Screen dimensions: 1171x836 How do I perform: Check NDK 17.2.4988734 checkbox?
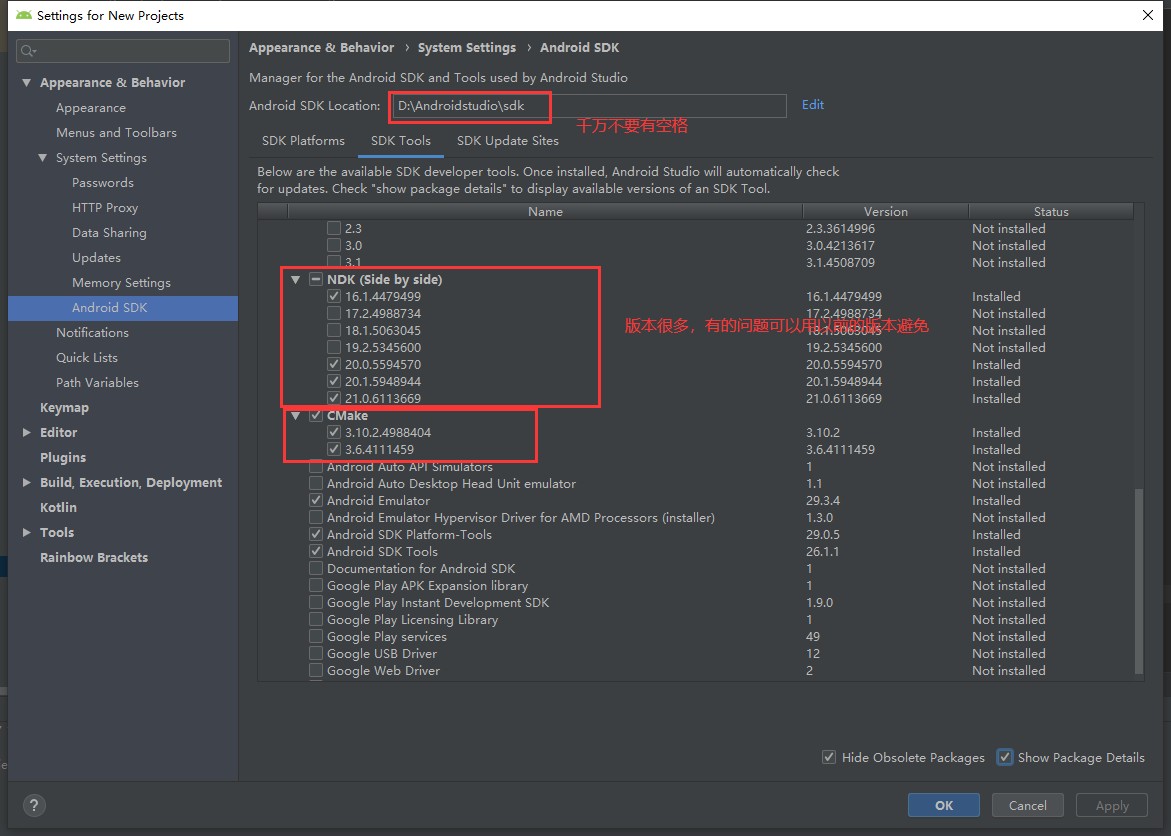point(334,314)
